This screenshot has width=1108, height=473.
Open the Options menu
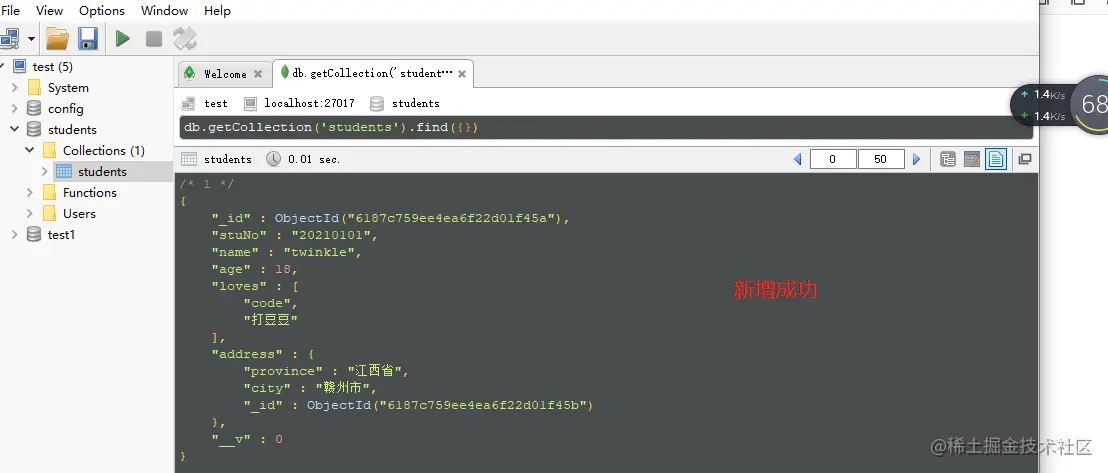pos(102,11)
